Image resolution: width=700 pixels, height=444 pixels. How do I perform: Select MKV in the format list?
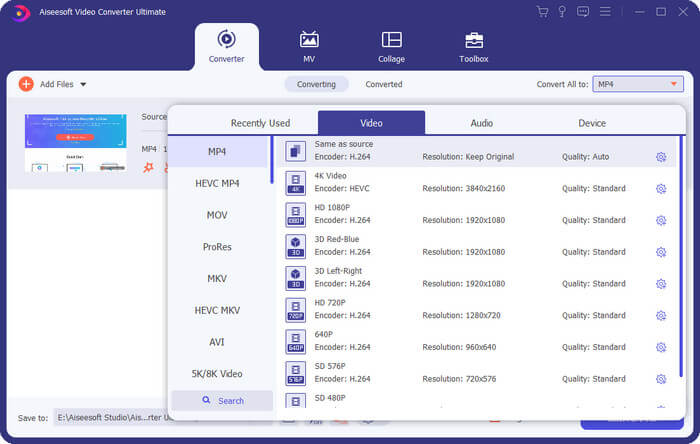(217, 278)
